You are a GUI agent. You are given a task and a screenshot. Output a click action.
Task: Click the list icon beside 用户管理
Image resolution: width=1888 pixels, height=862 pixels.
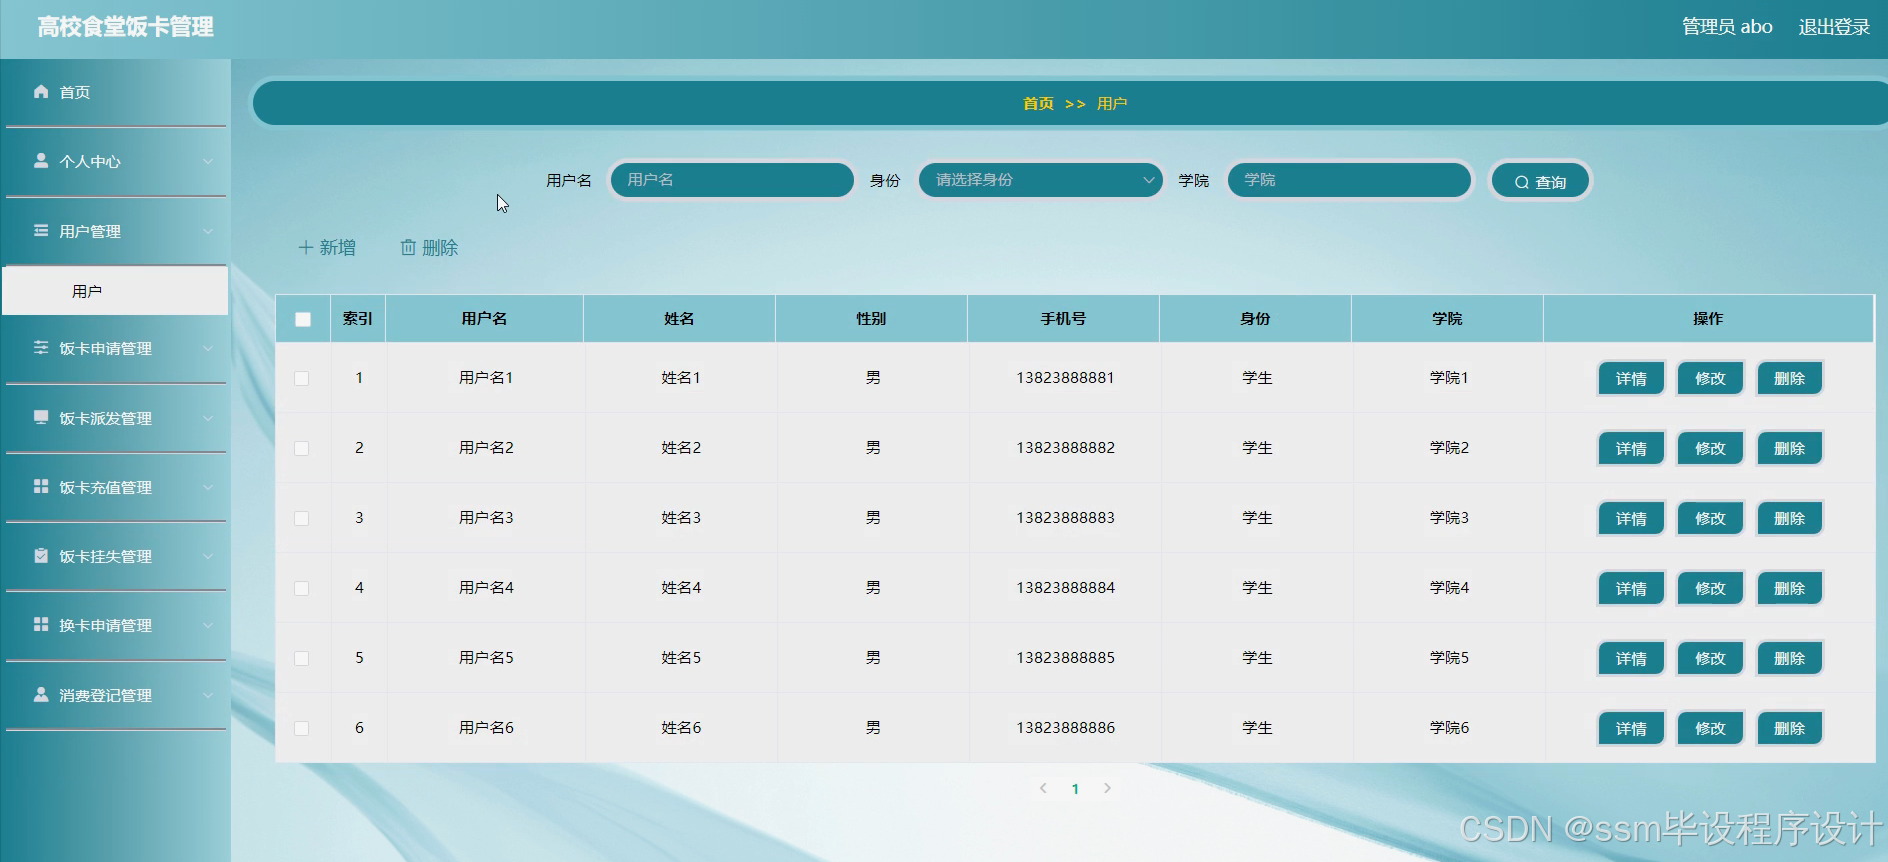[41, 231]
